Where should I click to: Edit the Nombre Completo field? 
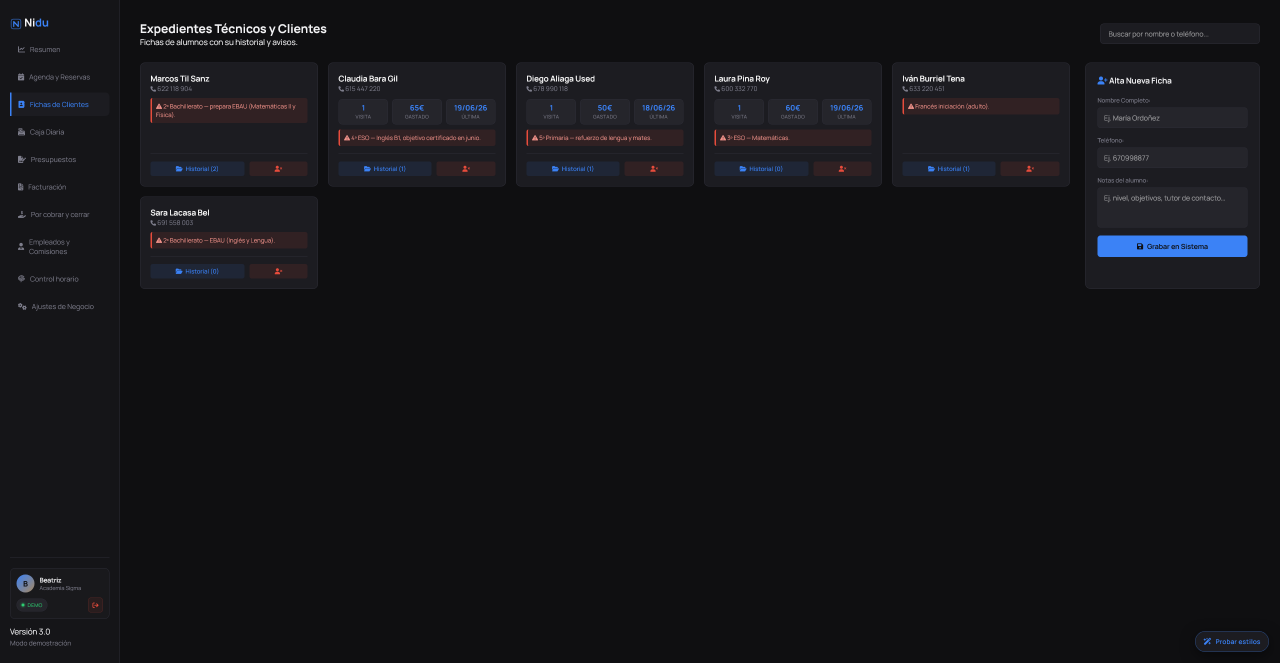[x=1172, y=118]
